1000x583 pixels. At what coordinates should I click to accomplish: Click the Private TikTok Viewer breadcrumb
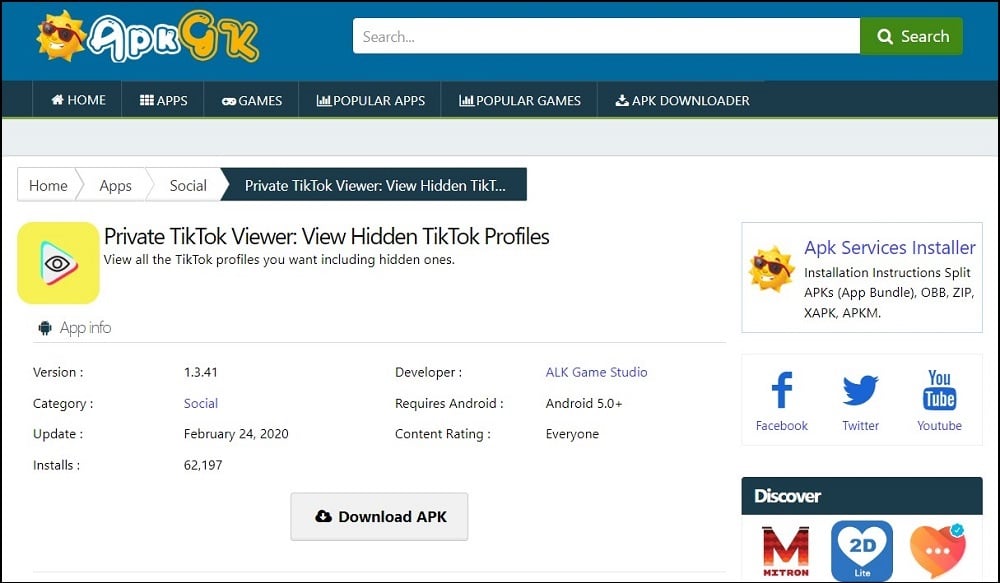tap(375, 186)
